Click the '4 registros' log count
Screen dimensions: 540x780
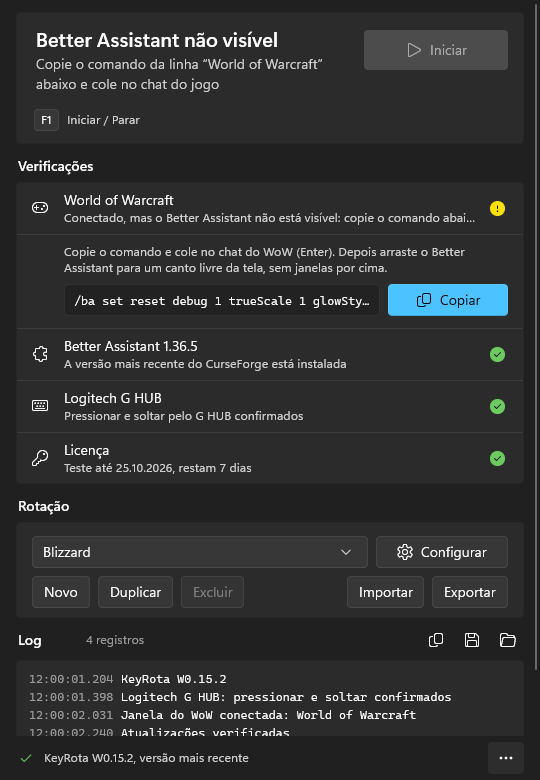(x=115, y=640)
